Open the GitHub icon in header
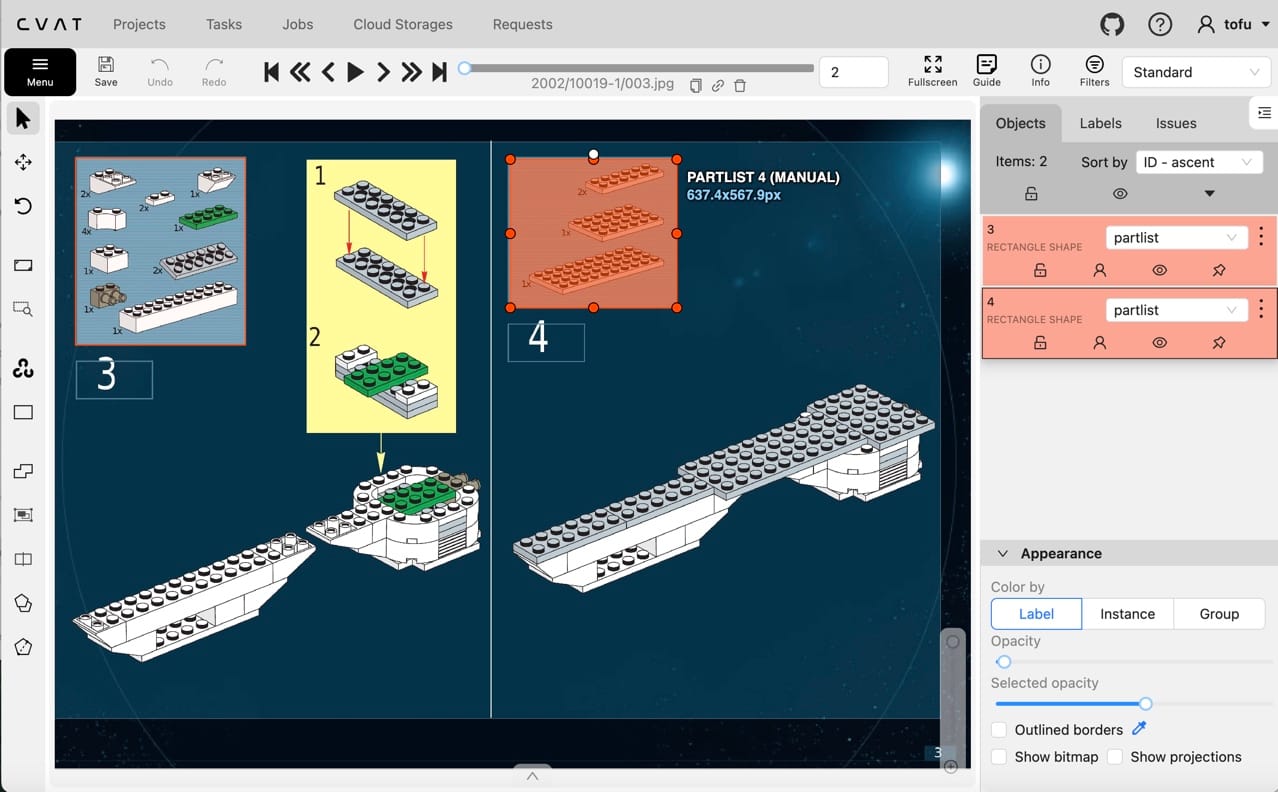Image resolution: width=1278 pixels, height=792 pixels. point(1111,24)
